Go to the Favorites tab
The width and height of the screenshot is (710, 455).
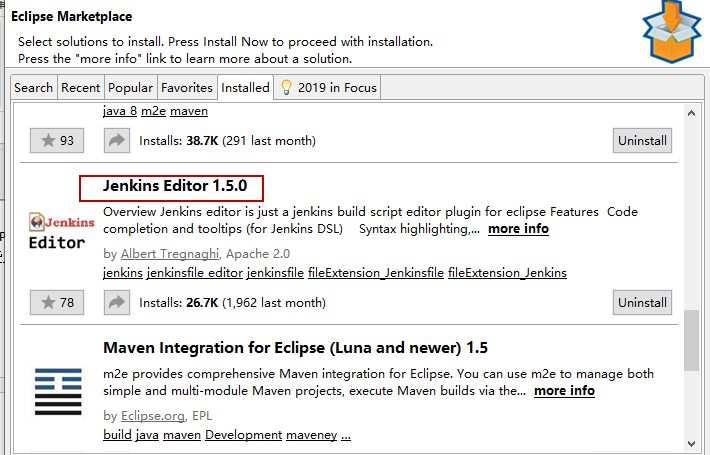coord(187,88)
